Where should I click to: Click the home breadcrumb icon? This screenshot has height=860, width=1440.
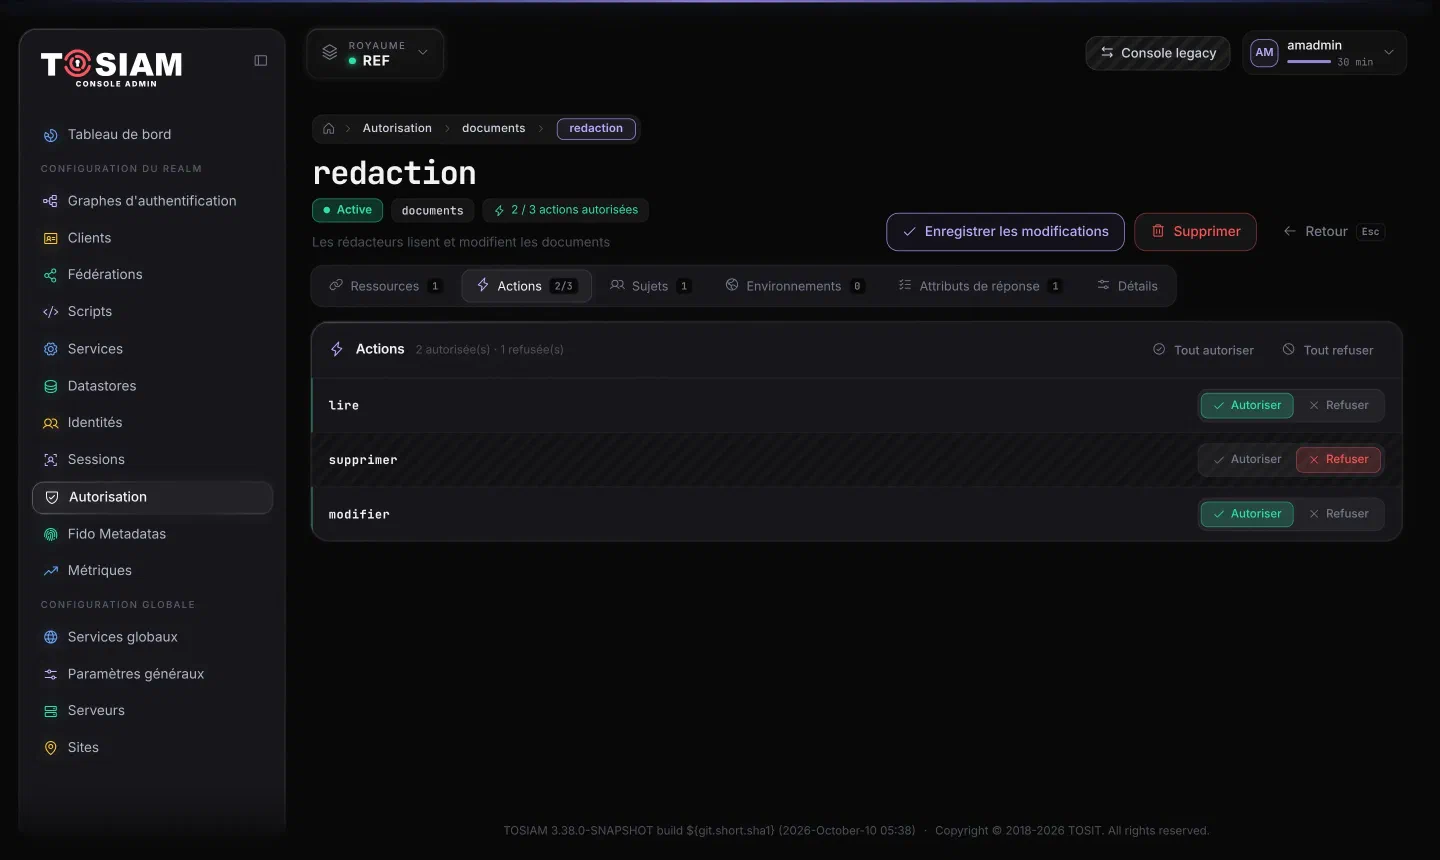coord(329,128)
